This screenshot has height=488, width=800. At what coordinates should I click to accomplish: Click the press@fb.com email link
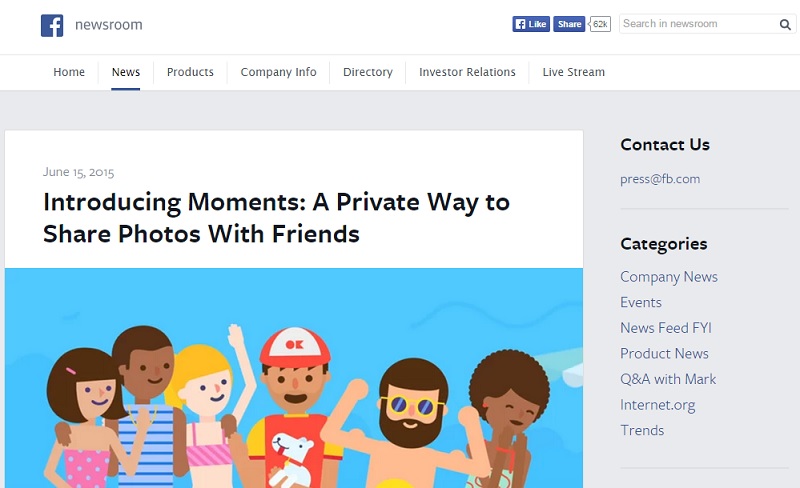[660, 179]
